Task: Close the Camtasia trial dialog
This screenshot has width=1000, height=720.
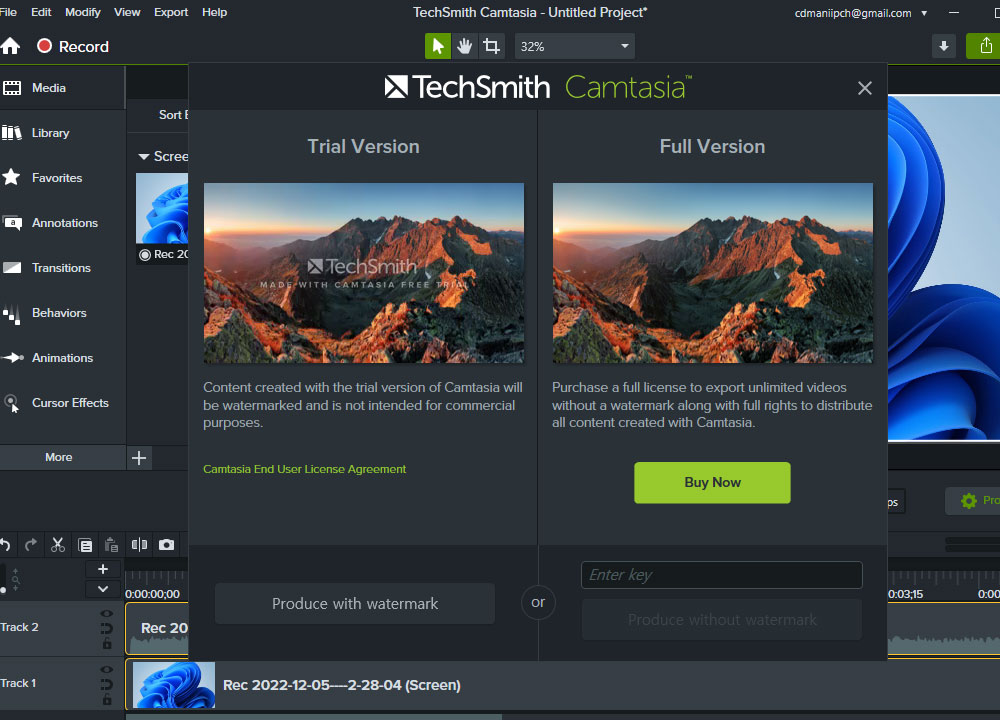Action: coord(864,88)
